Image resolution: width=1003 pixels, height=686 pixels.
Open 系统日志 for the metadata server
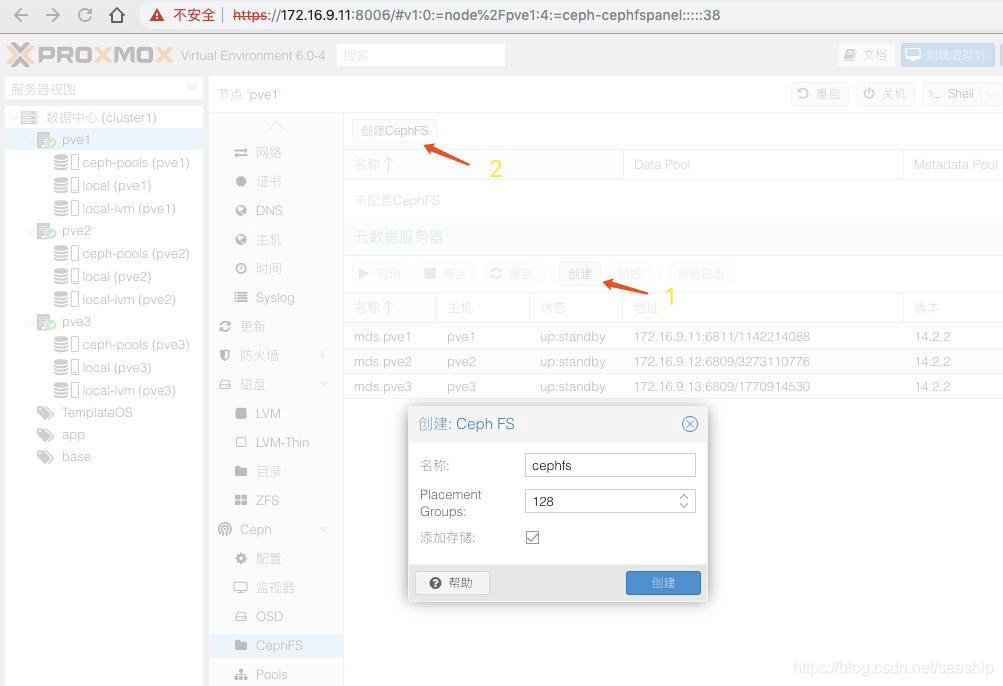[700, 274]
